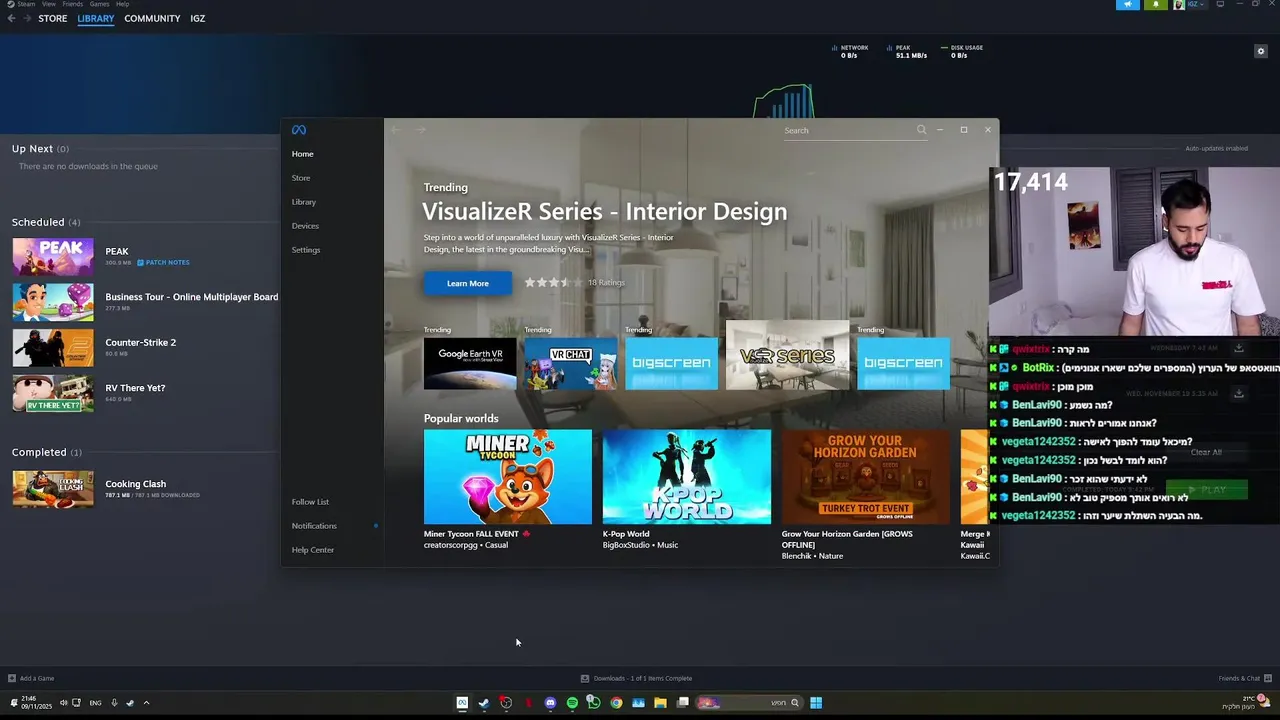
Task: Switch to the STORE tab in Steam
Action: click(x=53, y=18)
